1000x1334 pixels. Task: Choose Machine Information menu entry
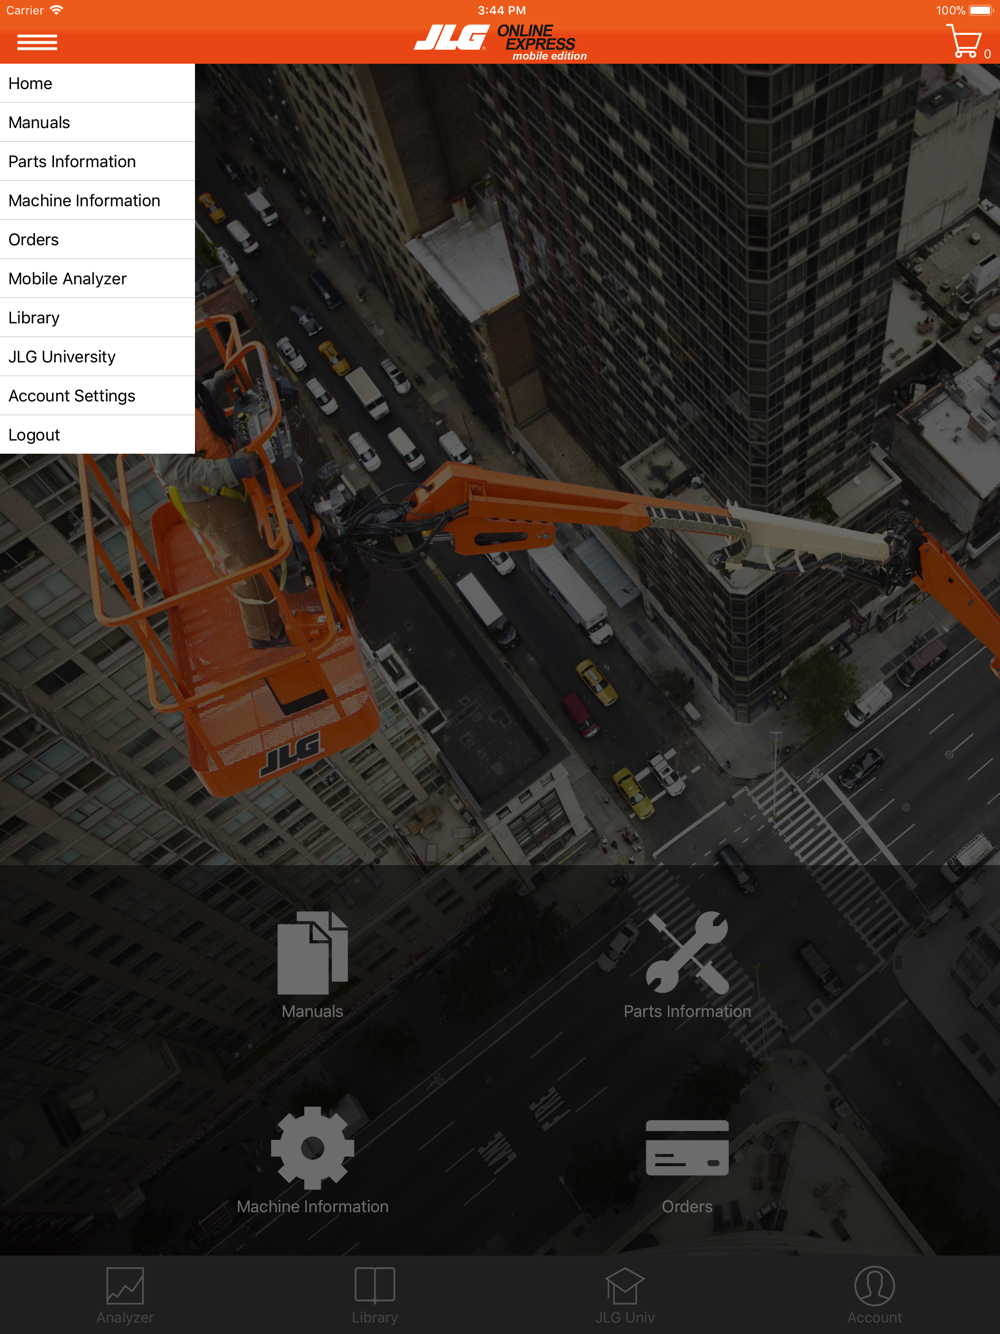pyautogui.click(x=97, y=200)
